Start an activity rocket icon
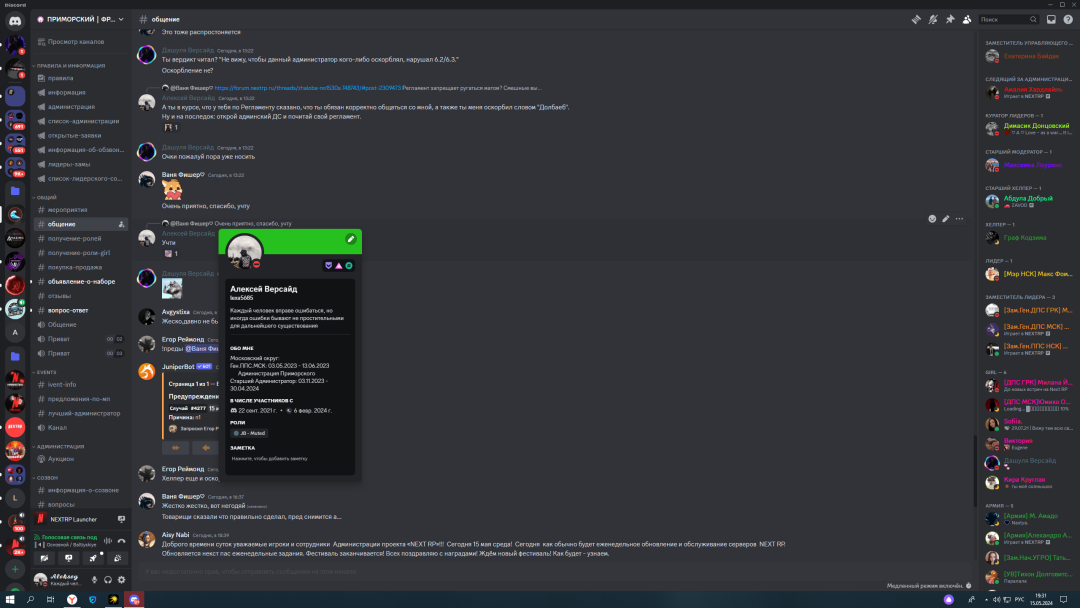This screenshot has width=1080, height=608. pyautogui.click(x=93, y=558)
